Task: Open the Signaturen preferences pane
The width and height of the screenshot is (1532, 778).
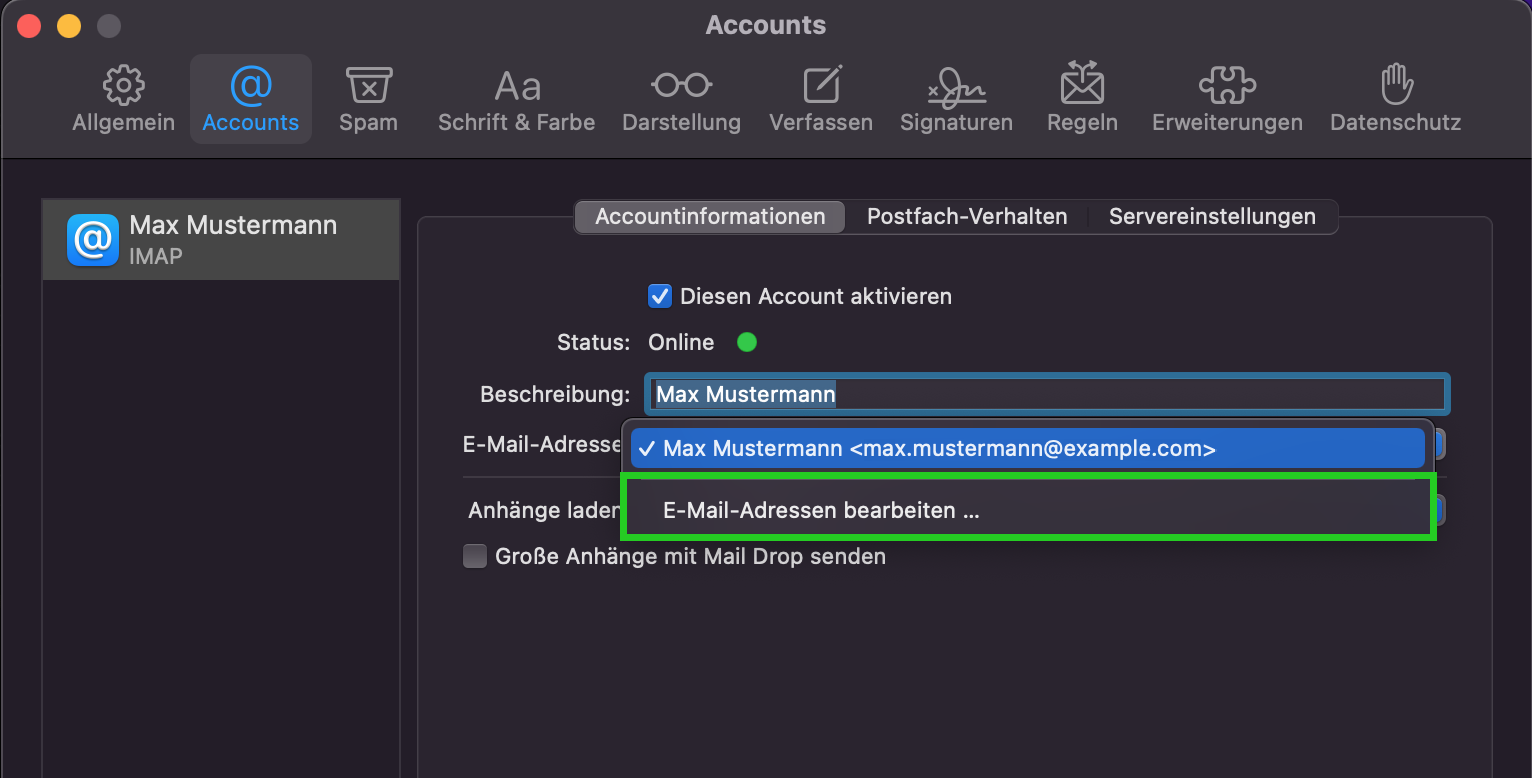Action: 956,100
